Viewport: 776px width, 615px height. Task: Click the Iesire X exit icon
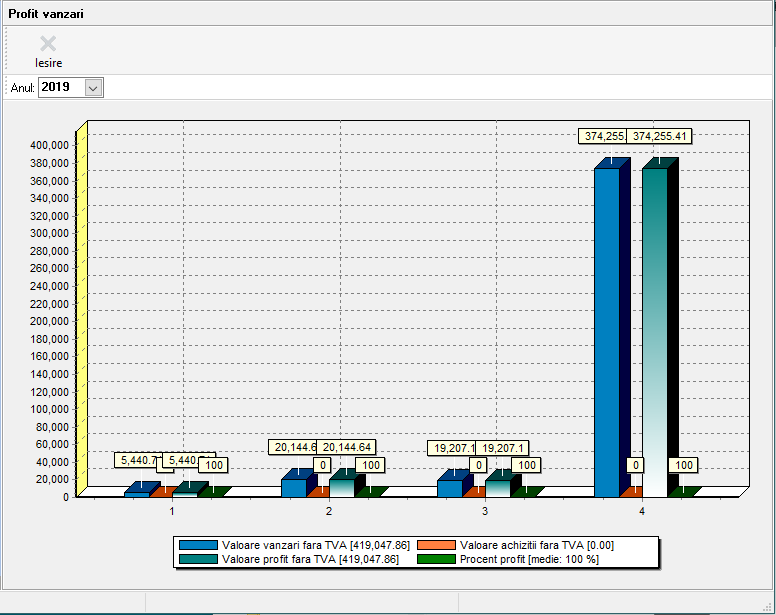tap(48, 43)
